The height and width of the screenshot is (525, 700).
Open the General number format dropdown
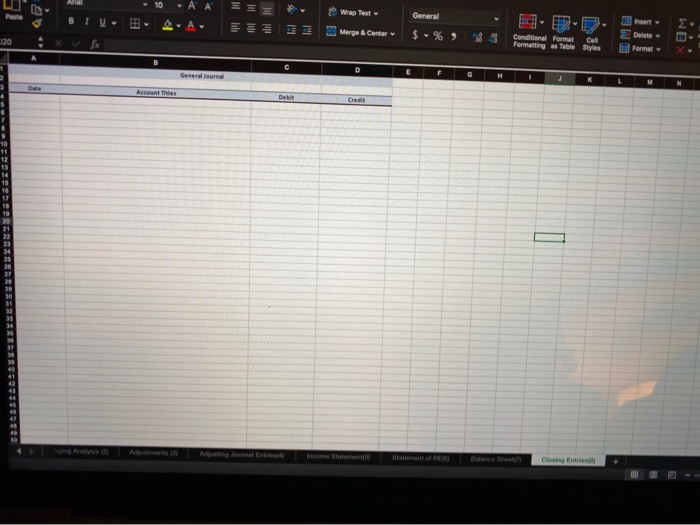coord(454,17)
